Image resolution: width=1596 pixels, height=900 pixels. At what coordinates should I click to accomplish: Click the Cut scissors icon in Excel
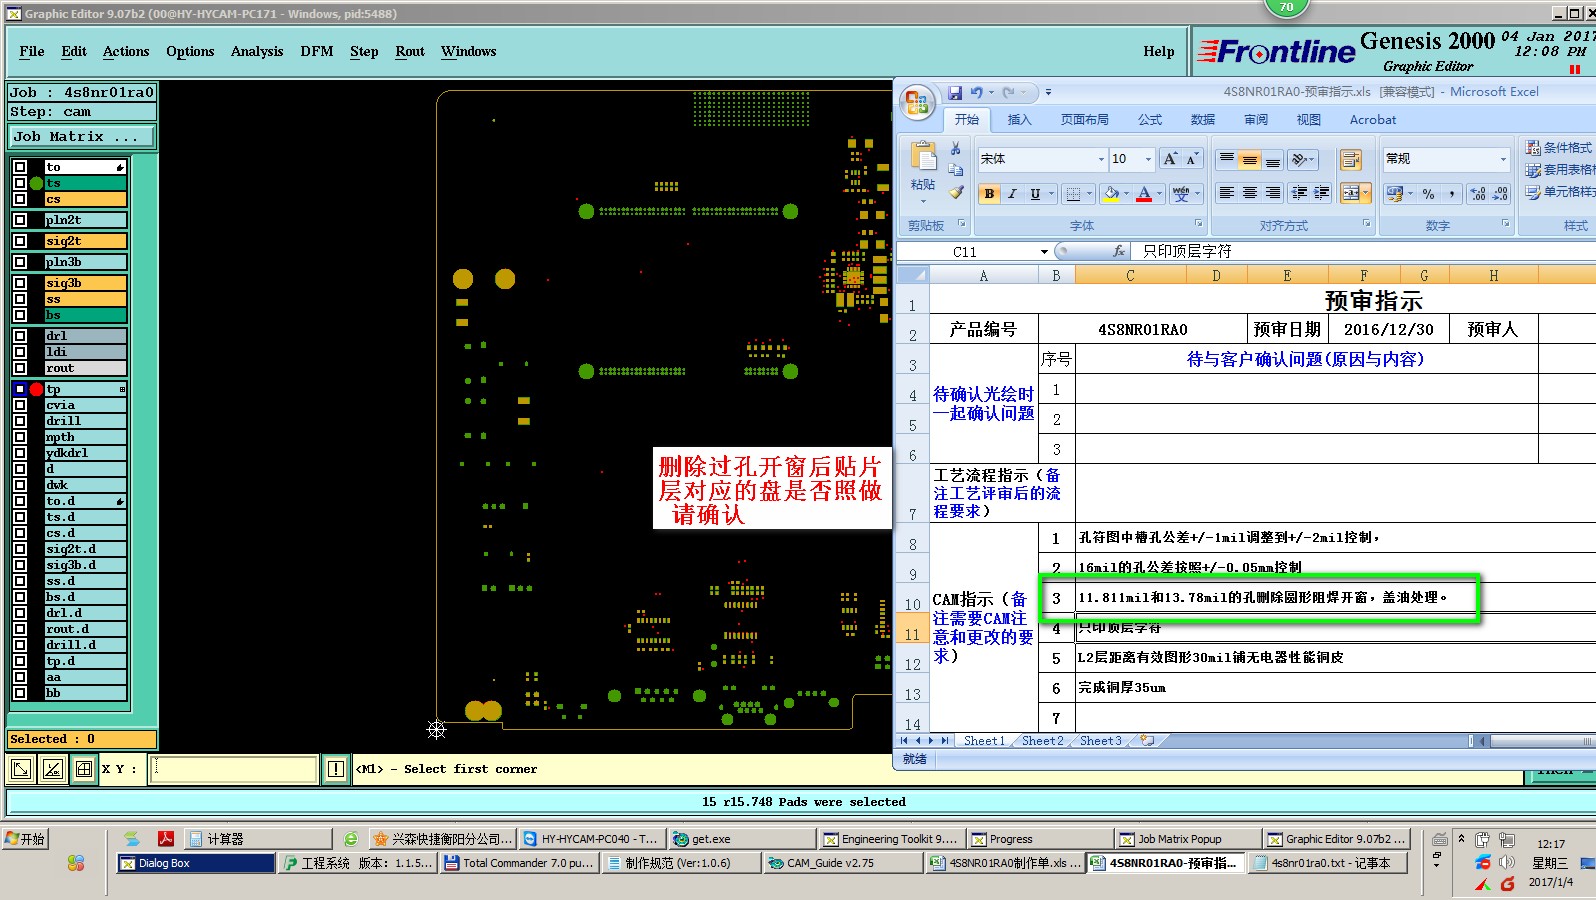[x=956, y=148]
